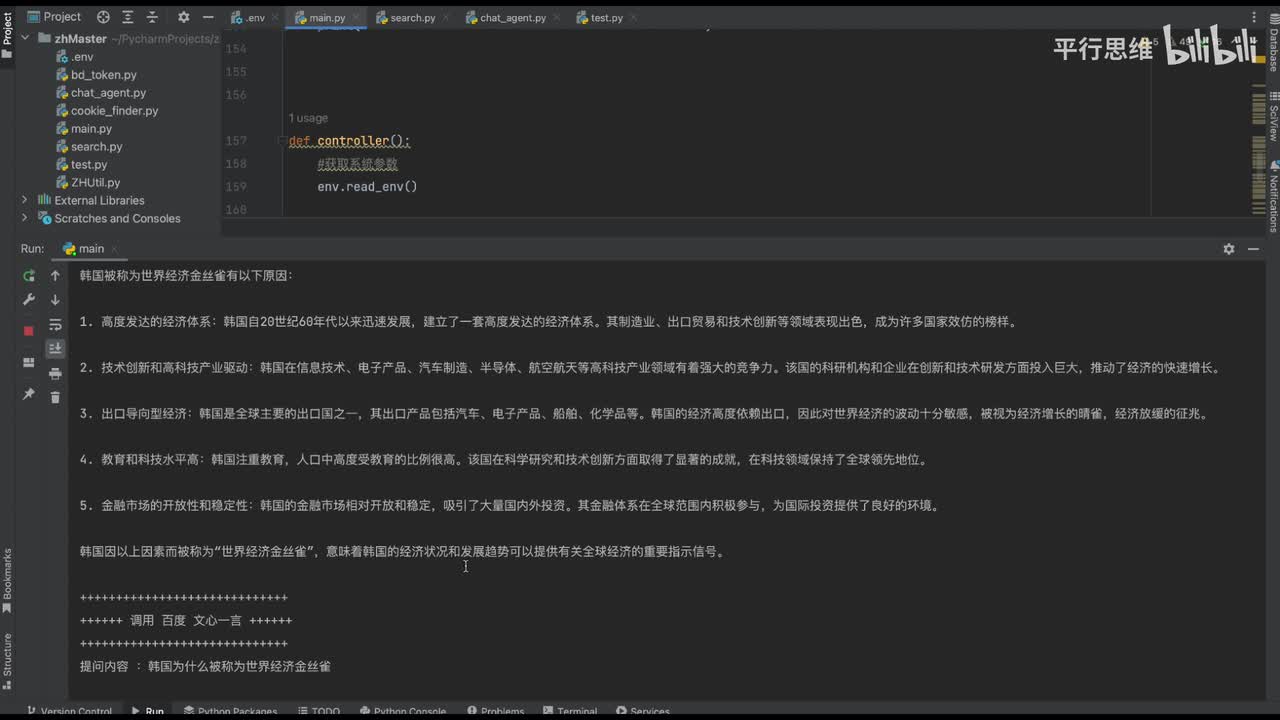1280x720 pixels.
Task: Expand Scratches and Consoles node
Action: tap(25, 218)
